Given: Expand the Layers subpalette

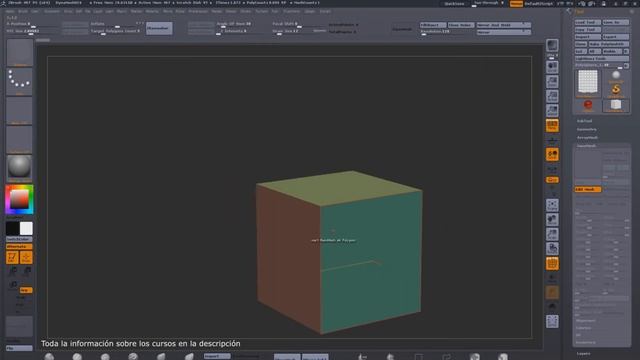Looking at the screenshot, I should tap(584, 353).
